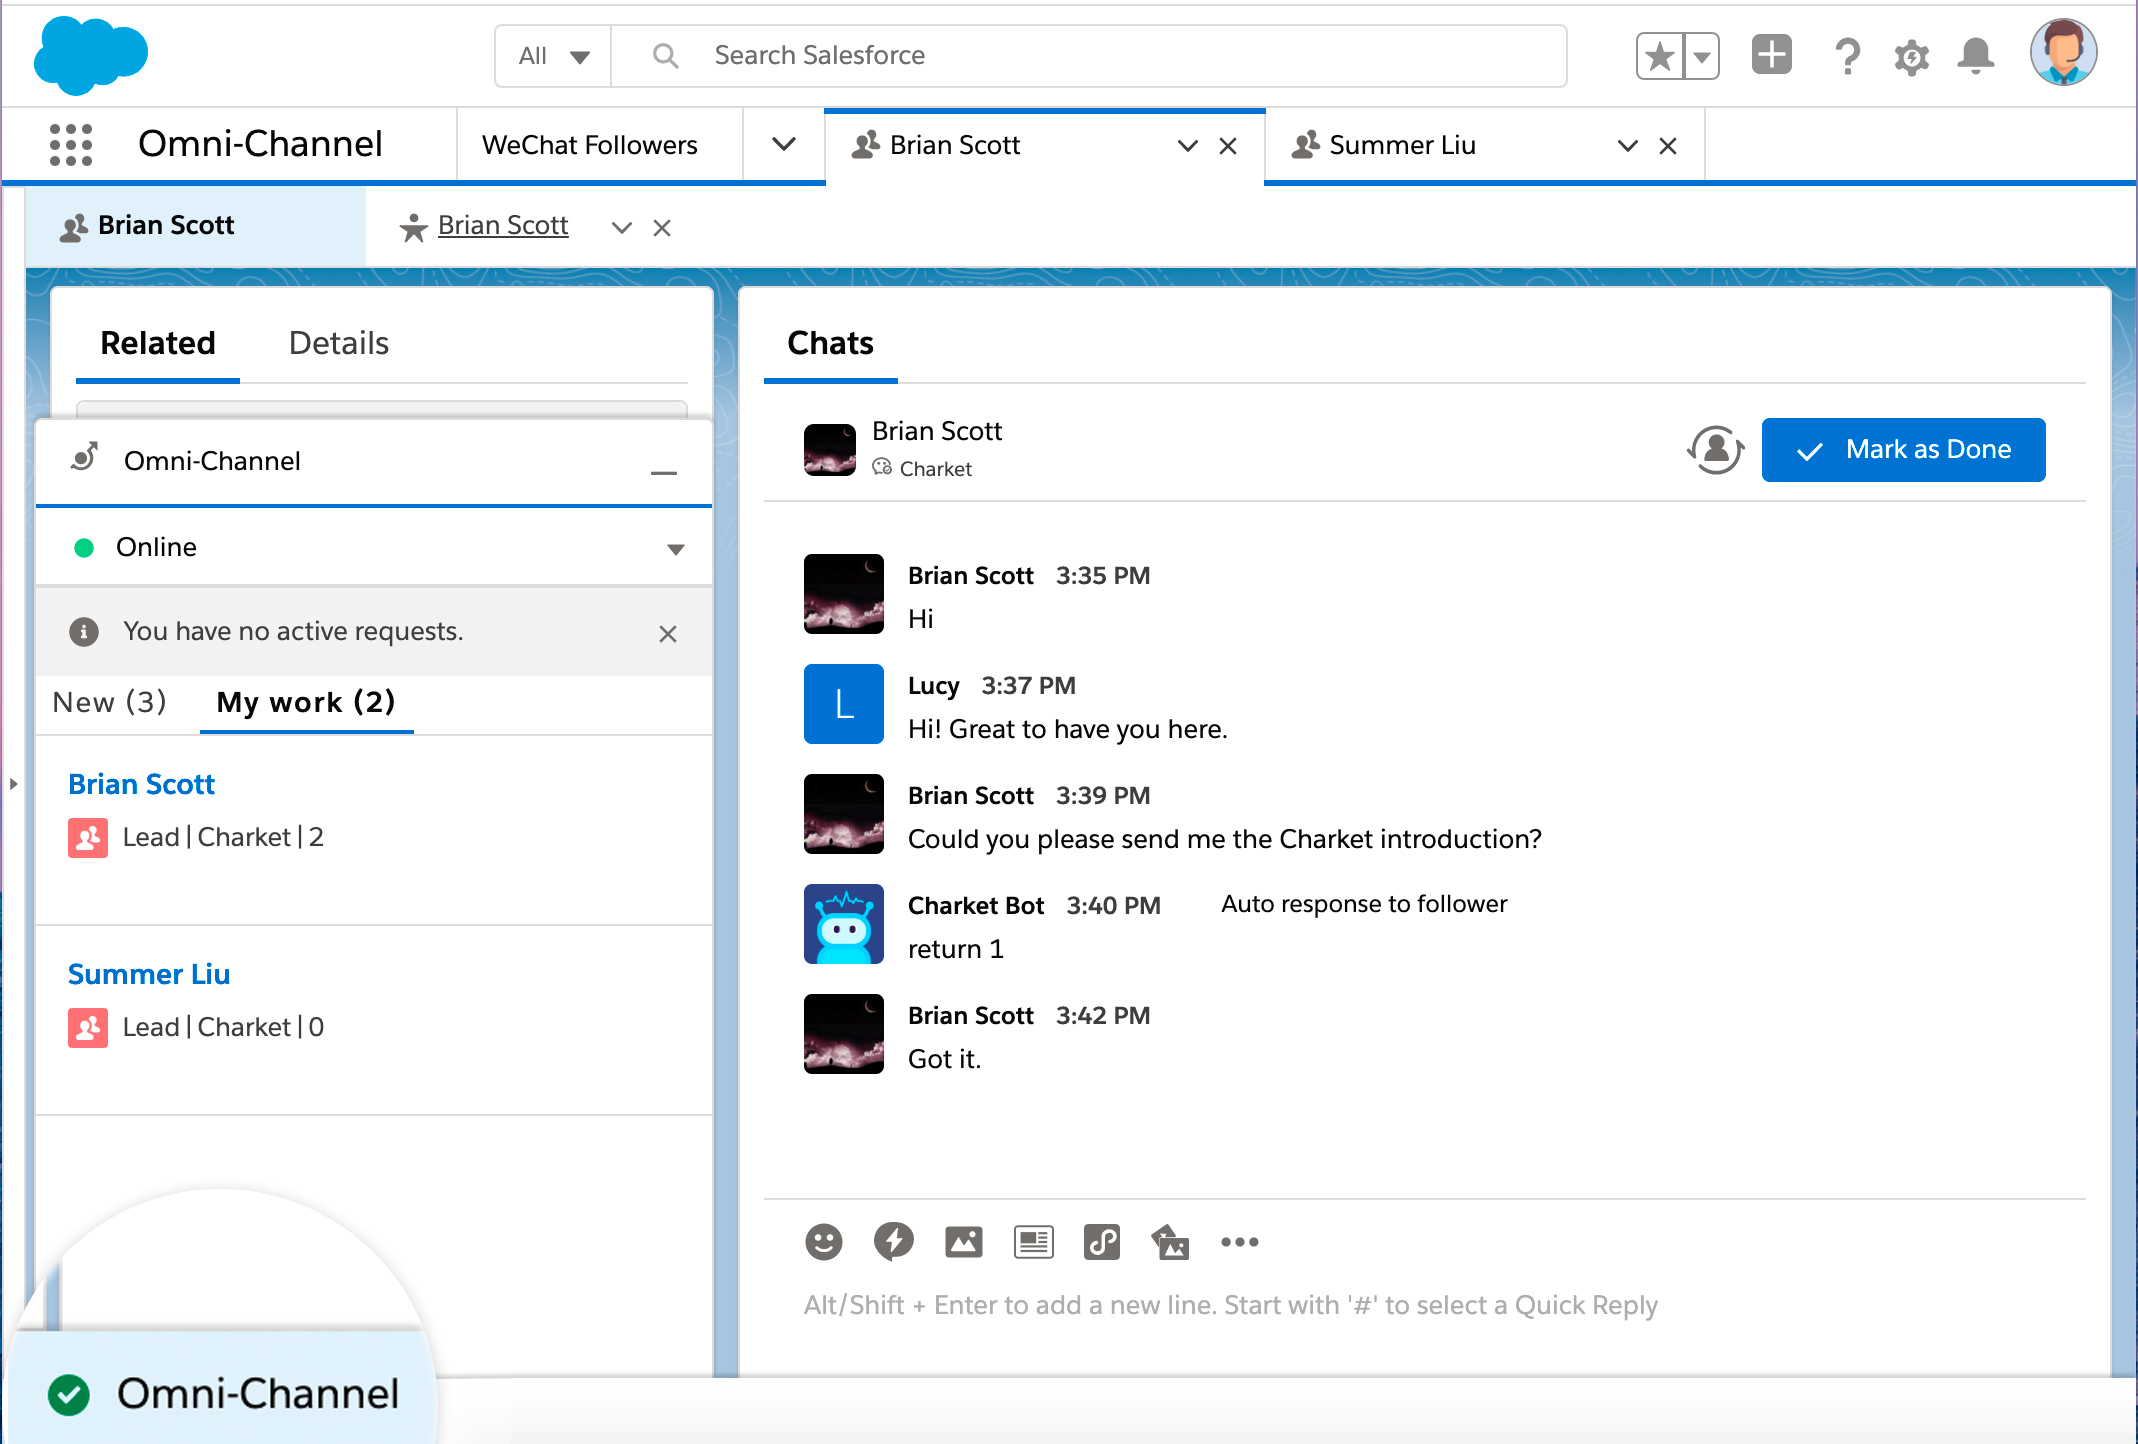
Task: Open WeChat Followers tab dropdown chevron
Action: click(x=784, y=145)
